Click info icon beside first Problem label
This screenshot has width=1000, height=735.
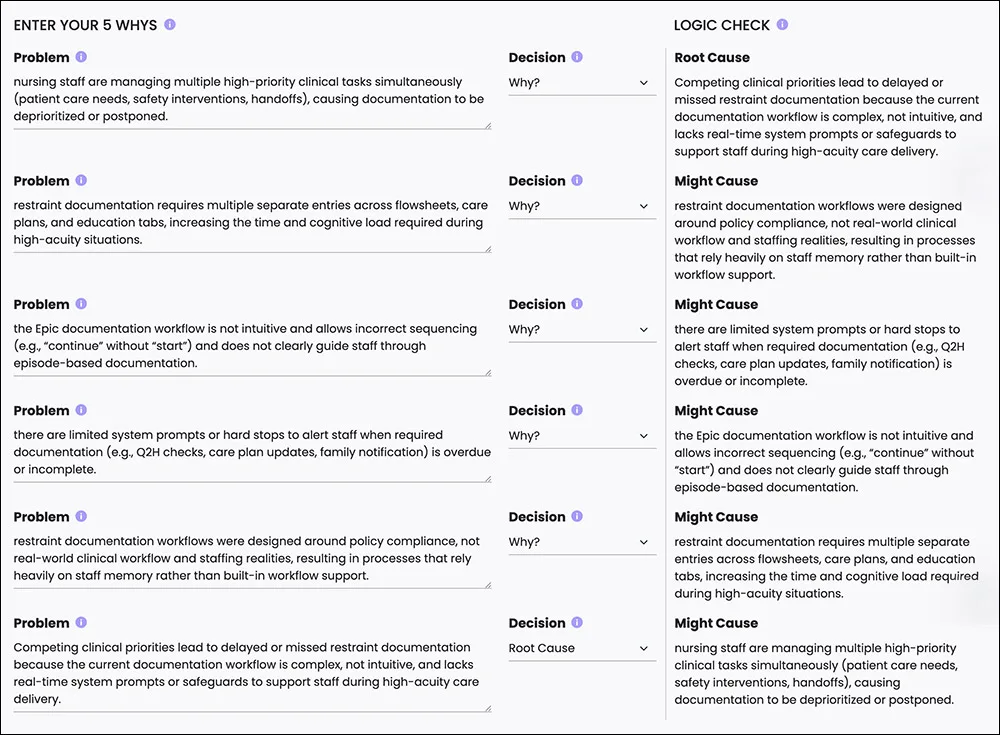coord(81,57)
